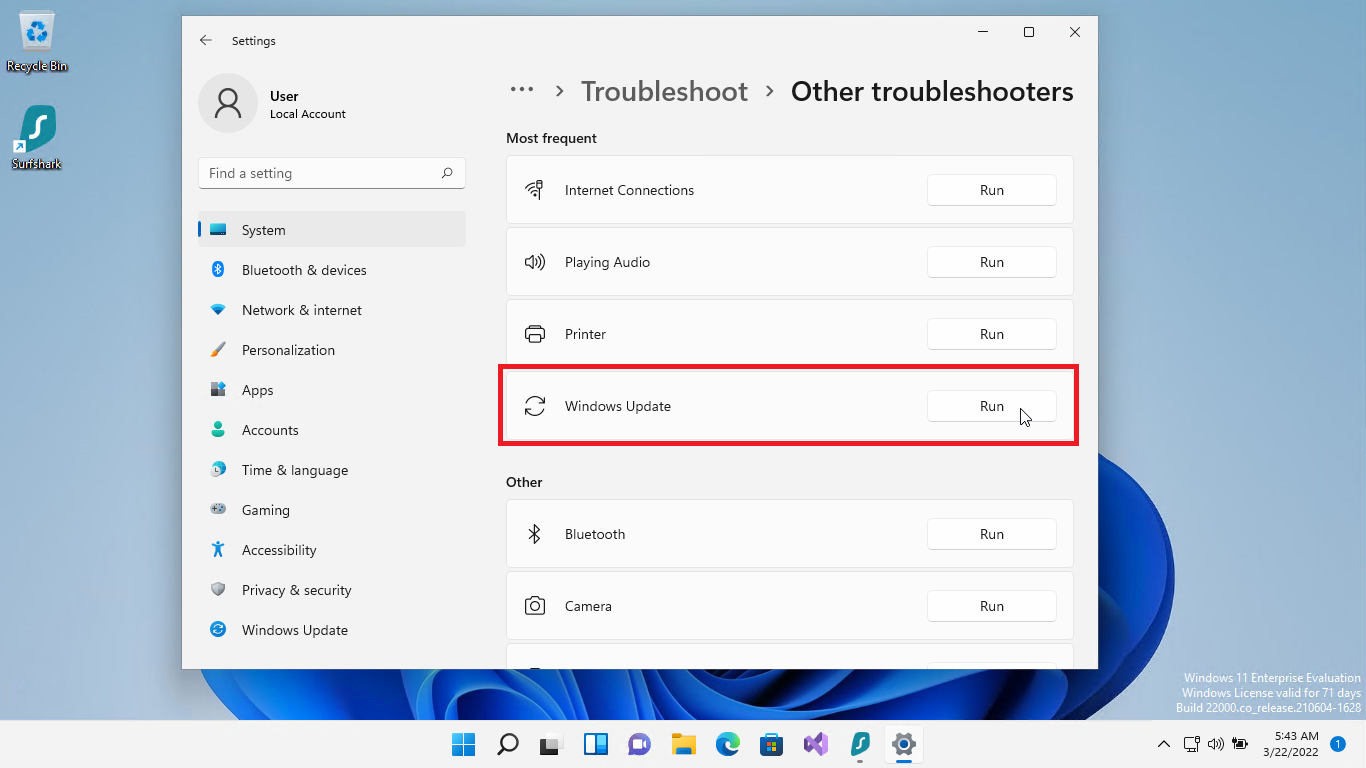Open the notification badge in tray
This screenshot has width=1366, height=768.
pyautogui.click(x=1338, y=744)
